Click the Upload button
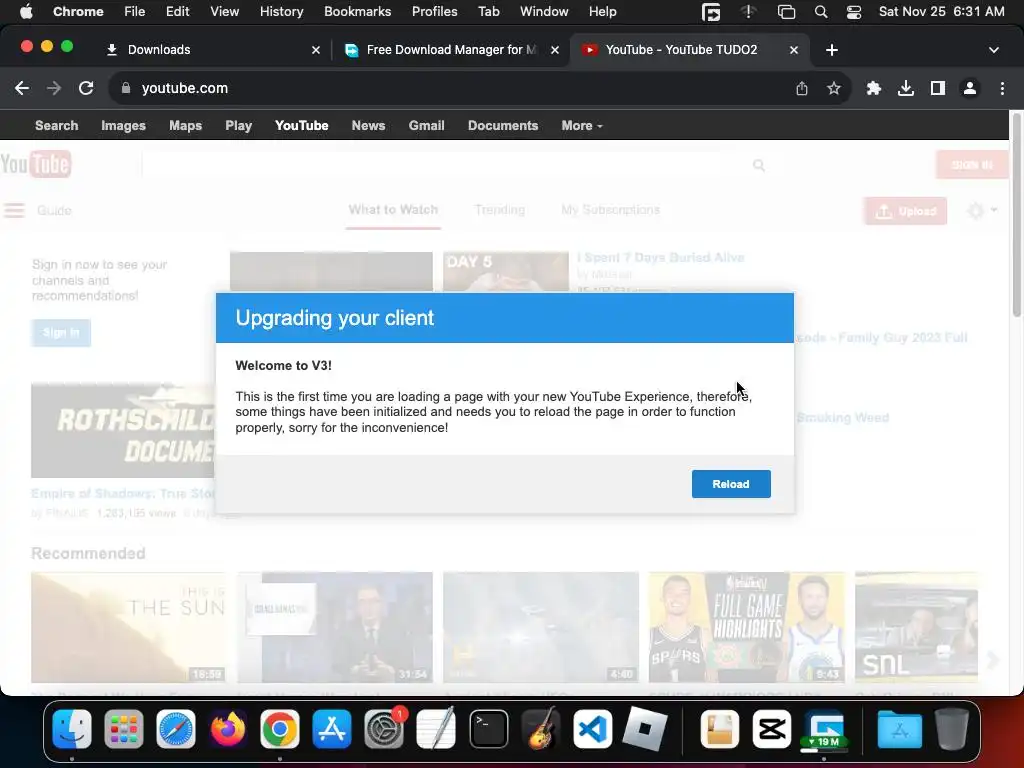 [906, 211]
